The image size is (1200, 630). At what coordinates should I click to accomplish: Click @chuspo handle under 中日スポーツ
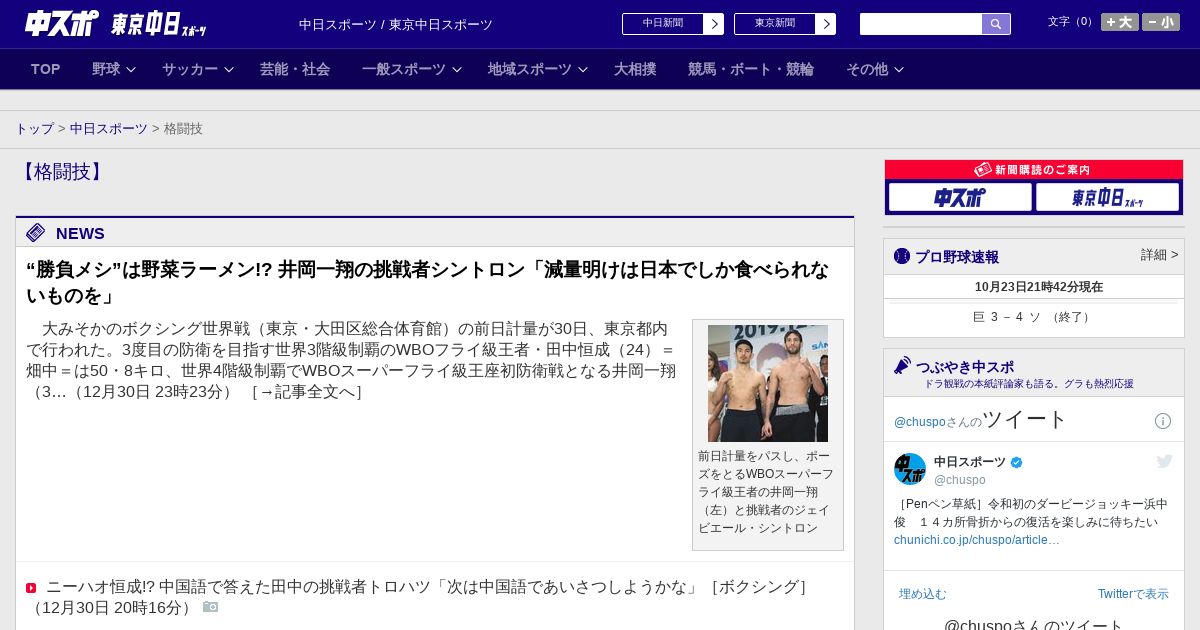click(x=960, y=480)
